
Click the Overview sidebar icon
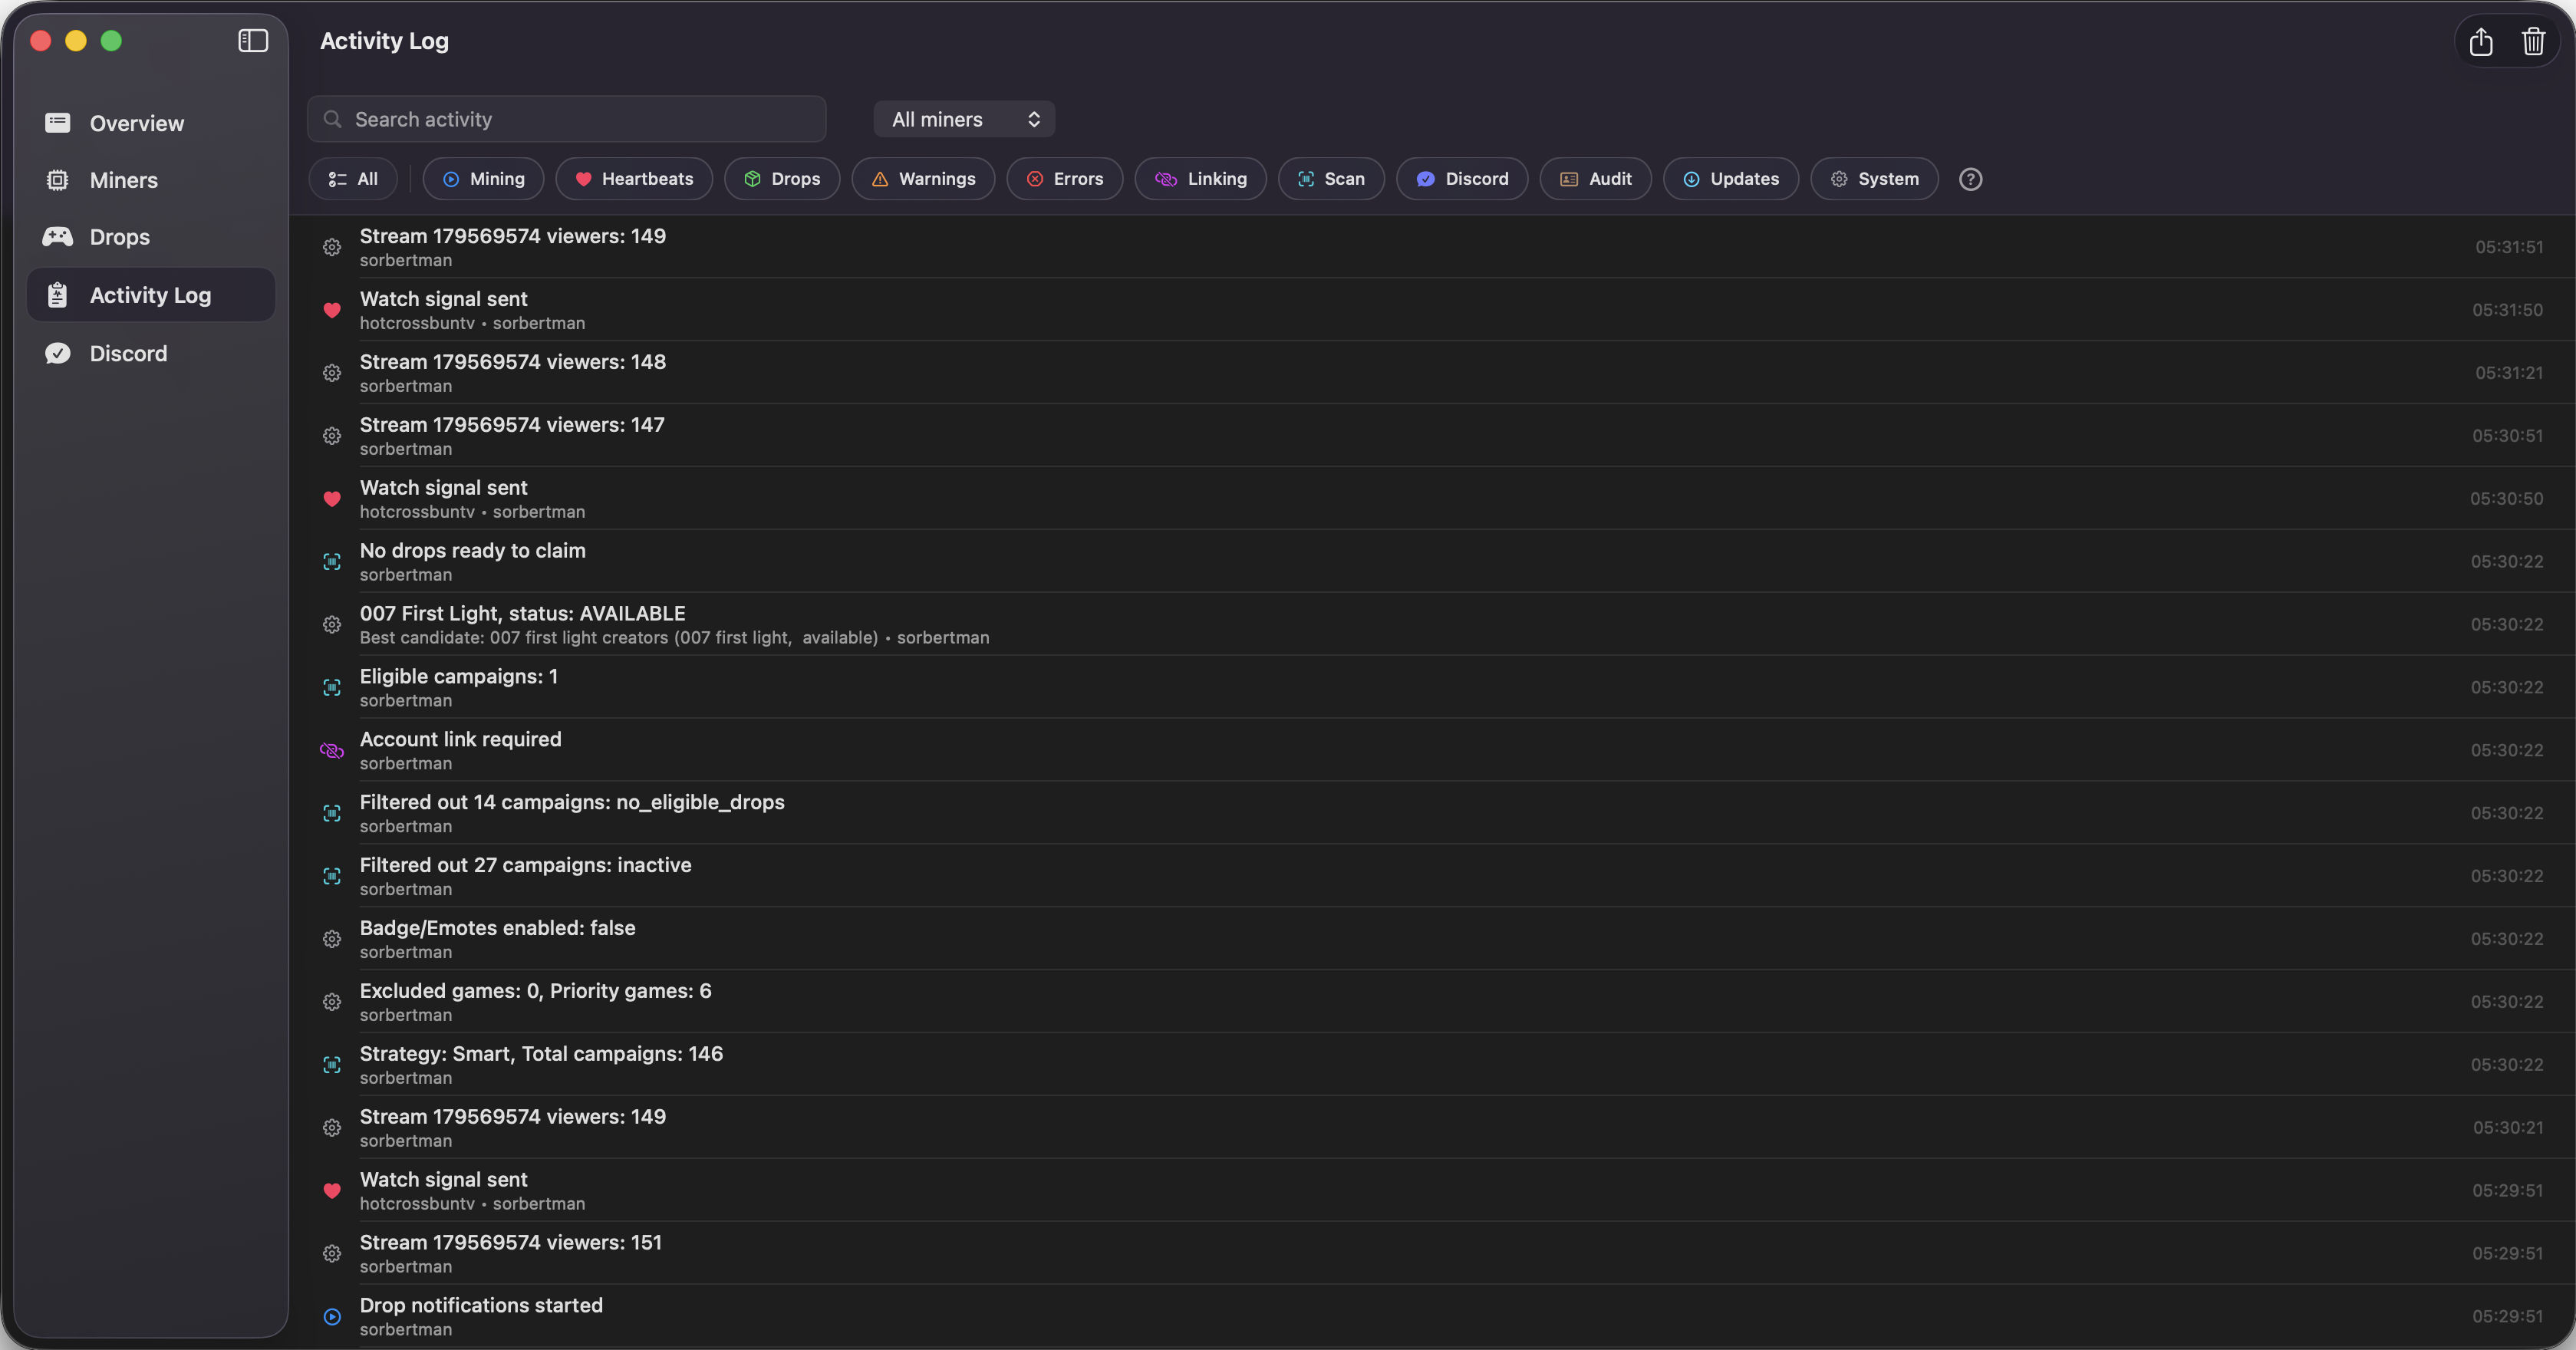[58, 123]
